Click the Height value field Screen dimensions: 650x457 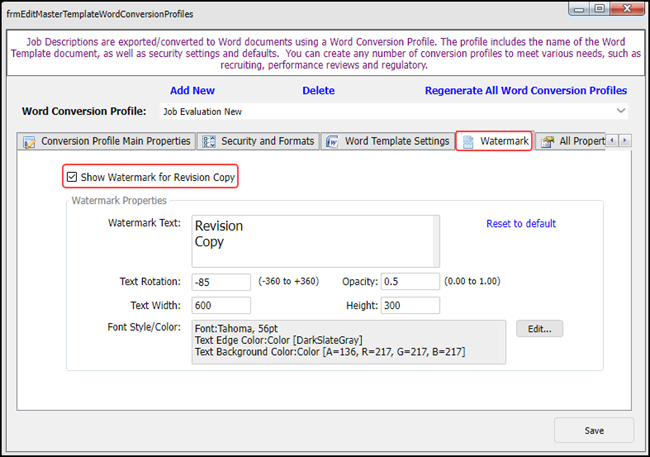[410, 305]
